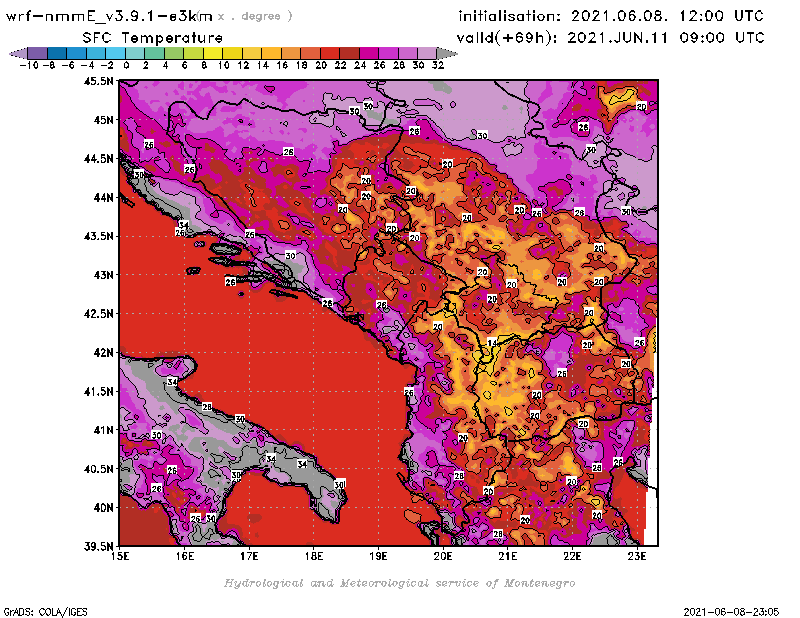The image size is (800, 618).
Task: Select the magenta 24 to 26 legend swatch
Action: [x=369, y=53]
